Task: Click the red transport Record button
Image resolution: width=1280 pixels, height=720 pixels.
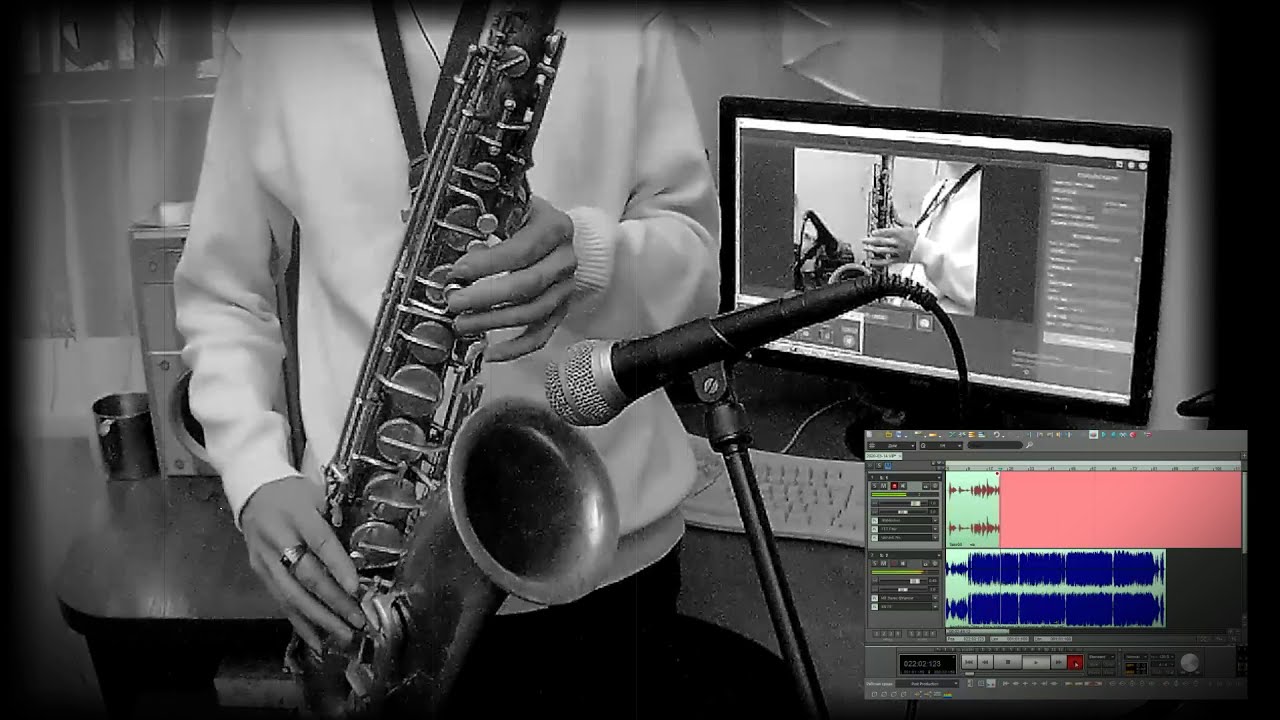Action: pyautogui.click(x=1075, y=662)
